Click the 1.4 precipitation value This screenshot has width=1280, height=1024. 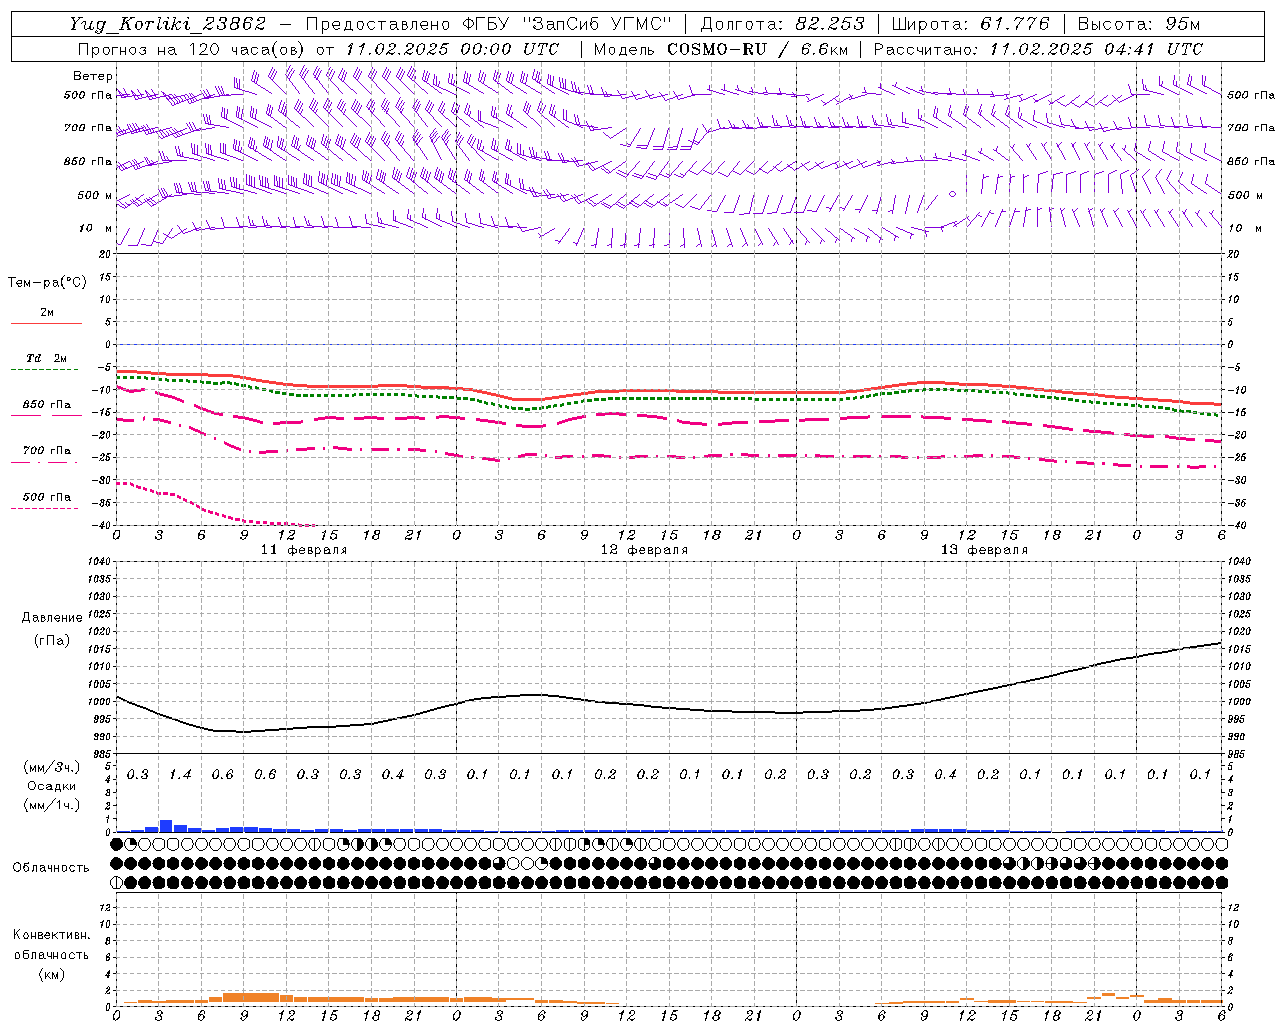(180, 774)
